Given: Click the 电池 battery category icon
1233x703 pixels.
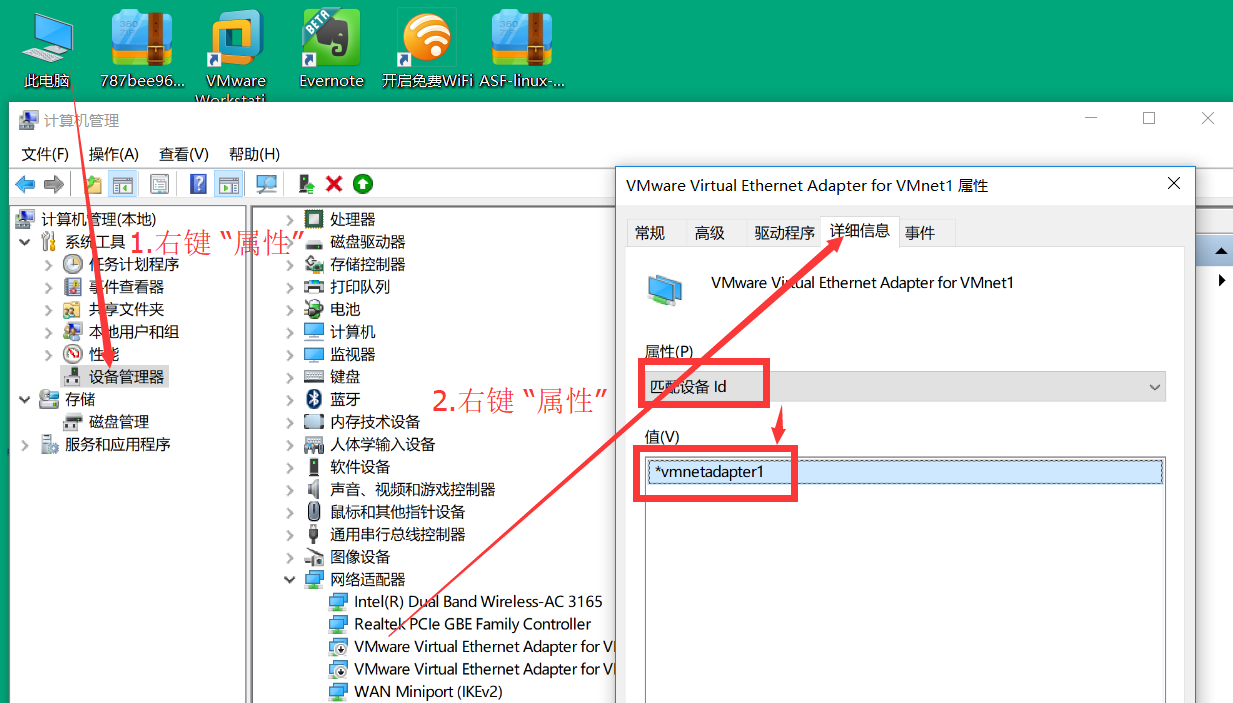Looking at the screenshot, I should click(x=314, y=309).
